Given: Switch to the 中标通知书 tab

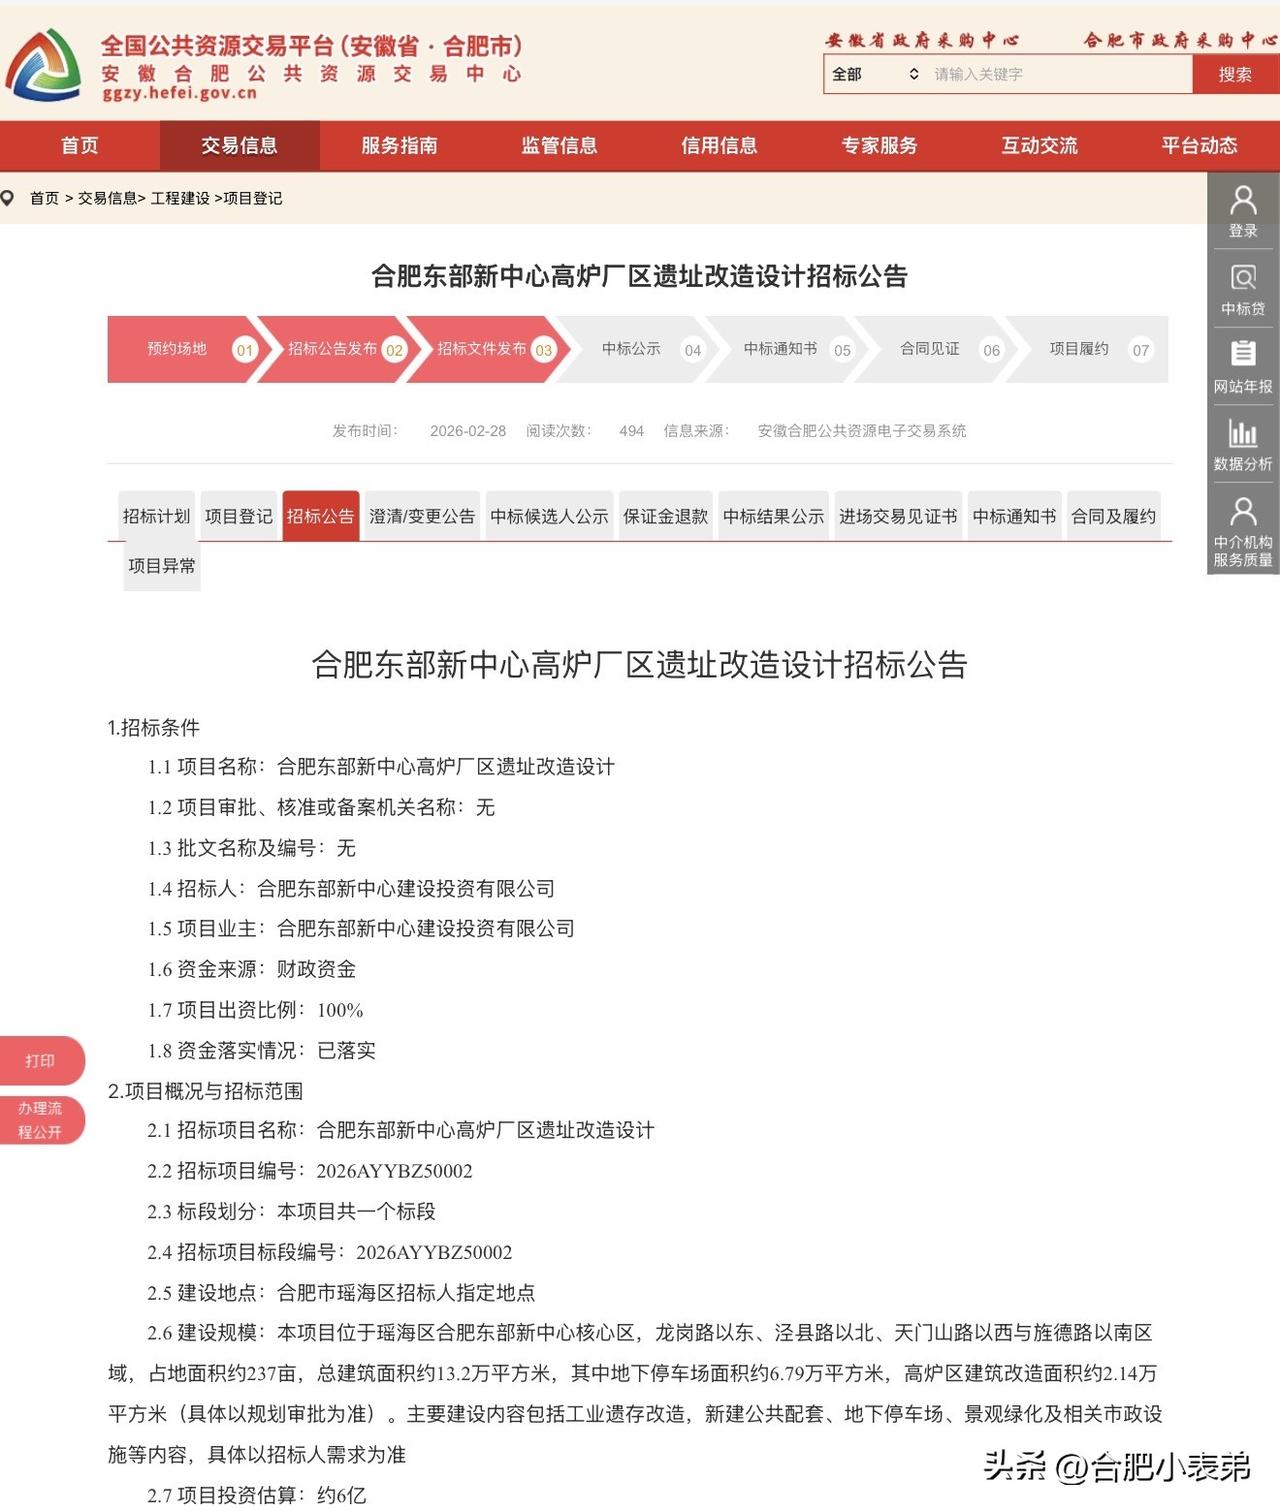Looking at the screenshot, I should pos(1013,516).
